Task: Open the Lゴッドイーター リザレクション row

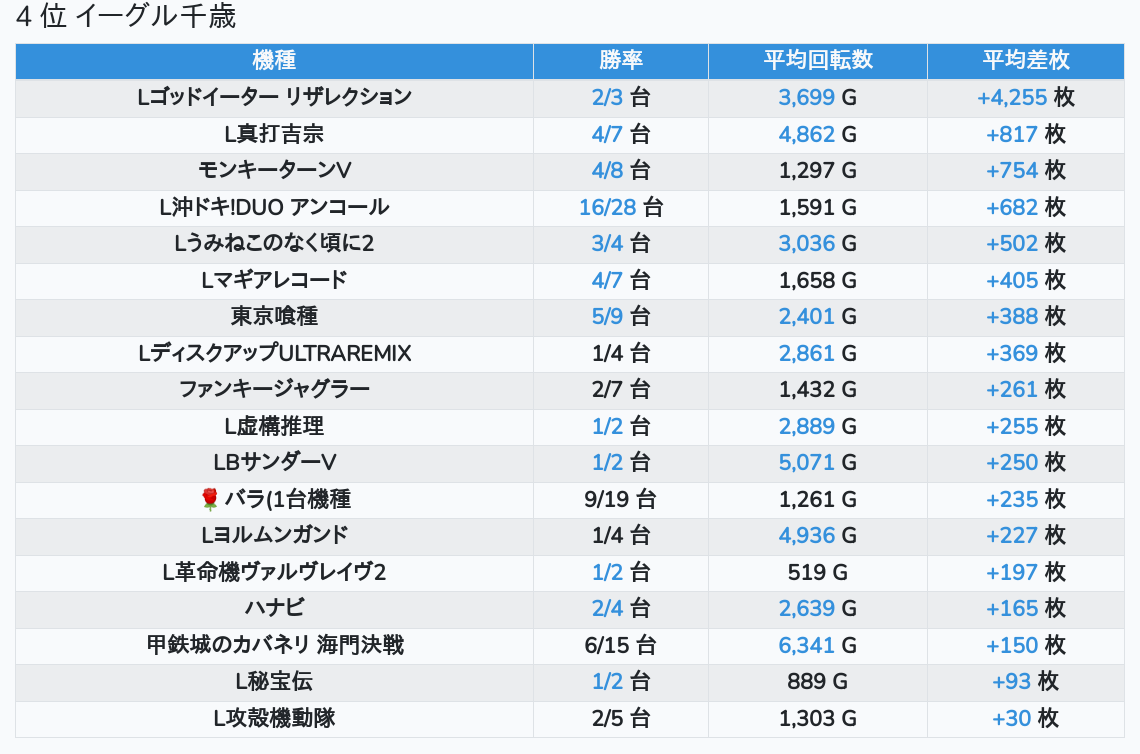Action: pyautogui.click(x=274, y=97)
